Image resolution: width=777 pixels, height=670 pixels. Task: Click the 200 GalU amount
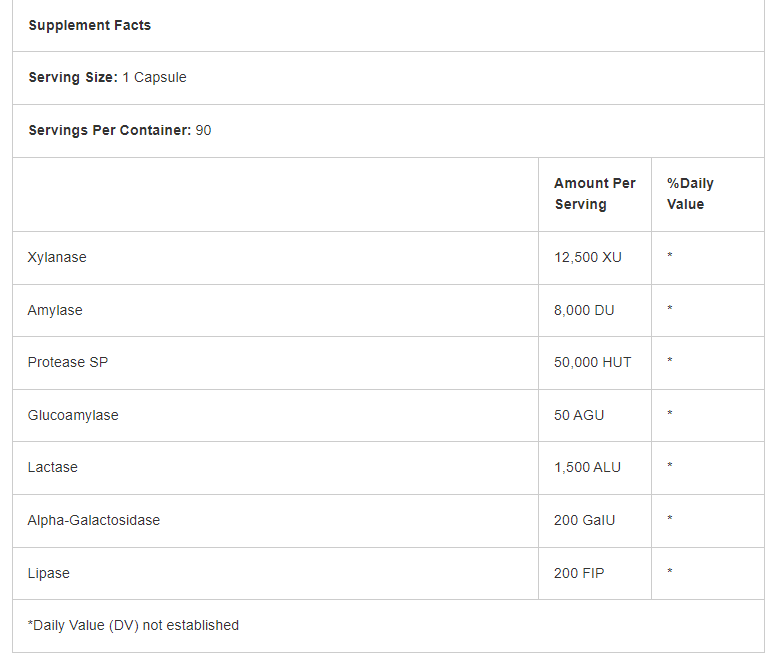583,520
